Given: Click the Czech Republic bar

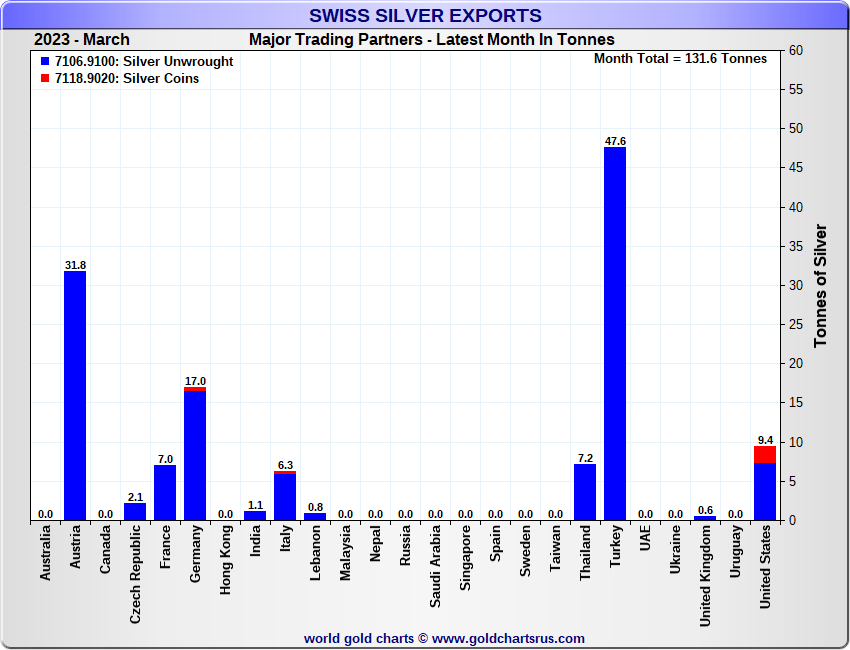Looking at the screenshot, I should click(135, 512).
